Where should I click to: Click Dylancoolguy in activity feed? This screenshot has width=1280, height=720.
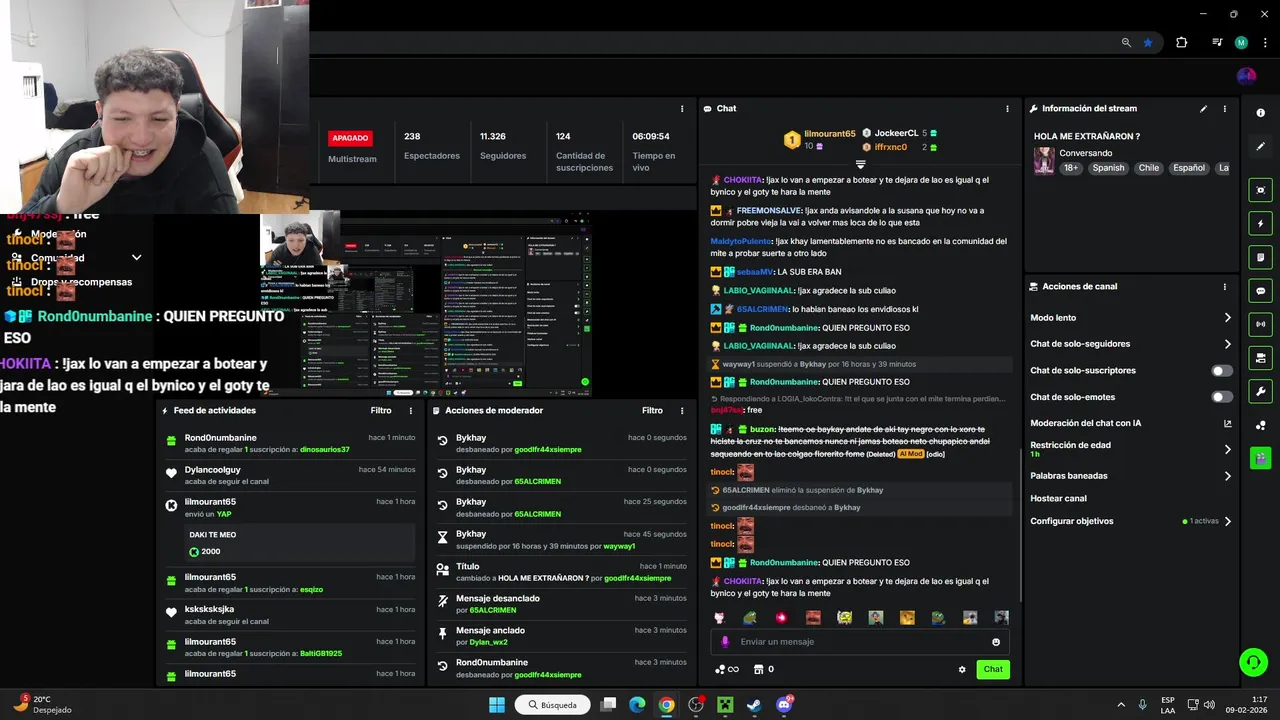212,469
